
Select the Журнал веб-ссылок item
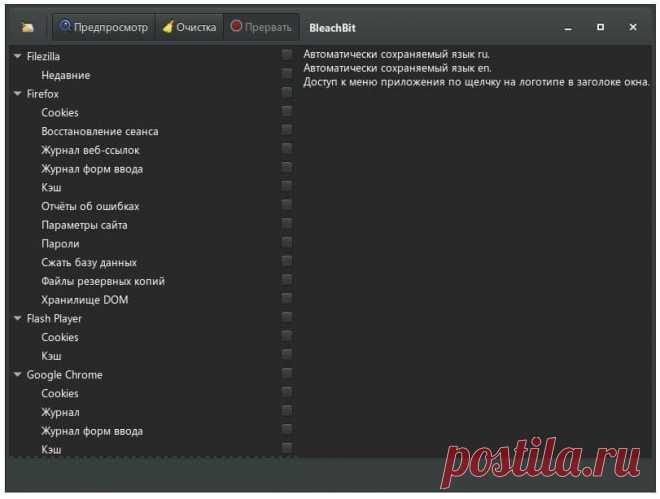[90, 150]
